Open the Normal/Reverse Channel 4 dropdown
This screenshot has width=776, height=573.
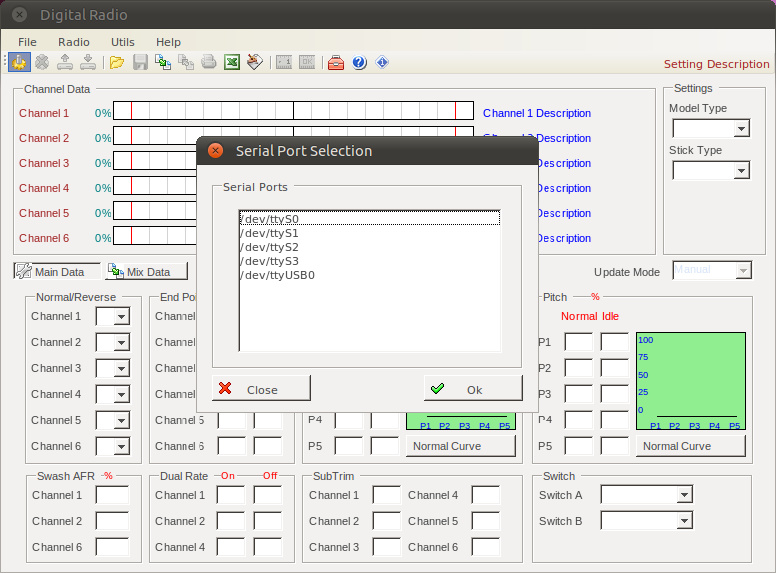pos(113,394)
